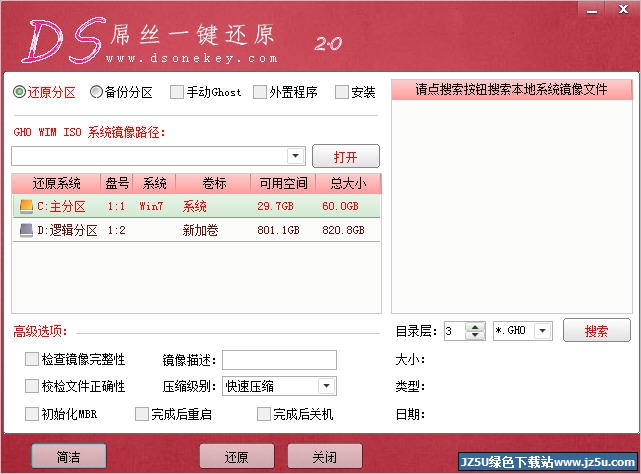Sort by 总大小 column header
The image size is (641, 474).
pyautogui.click(x=348, y=183)
